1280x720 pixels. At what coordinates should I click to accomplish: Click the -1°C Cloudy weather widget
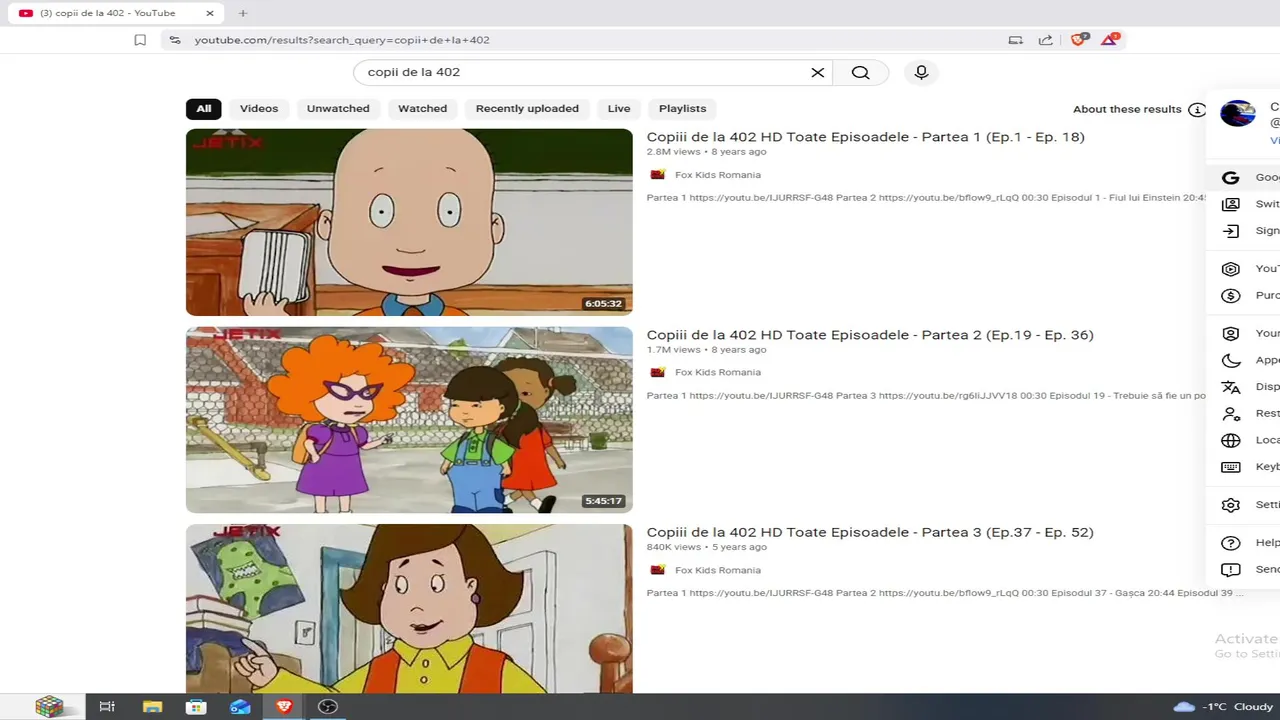coord(1222,707)
